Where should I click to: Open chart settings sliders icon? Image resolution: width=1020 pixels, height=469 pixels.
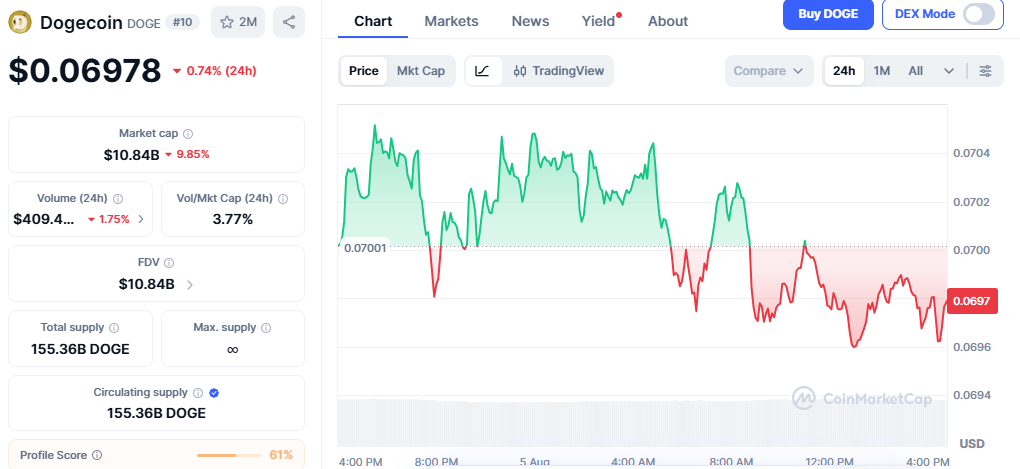click(x=986, y=71)
